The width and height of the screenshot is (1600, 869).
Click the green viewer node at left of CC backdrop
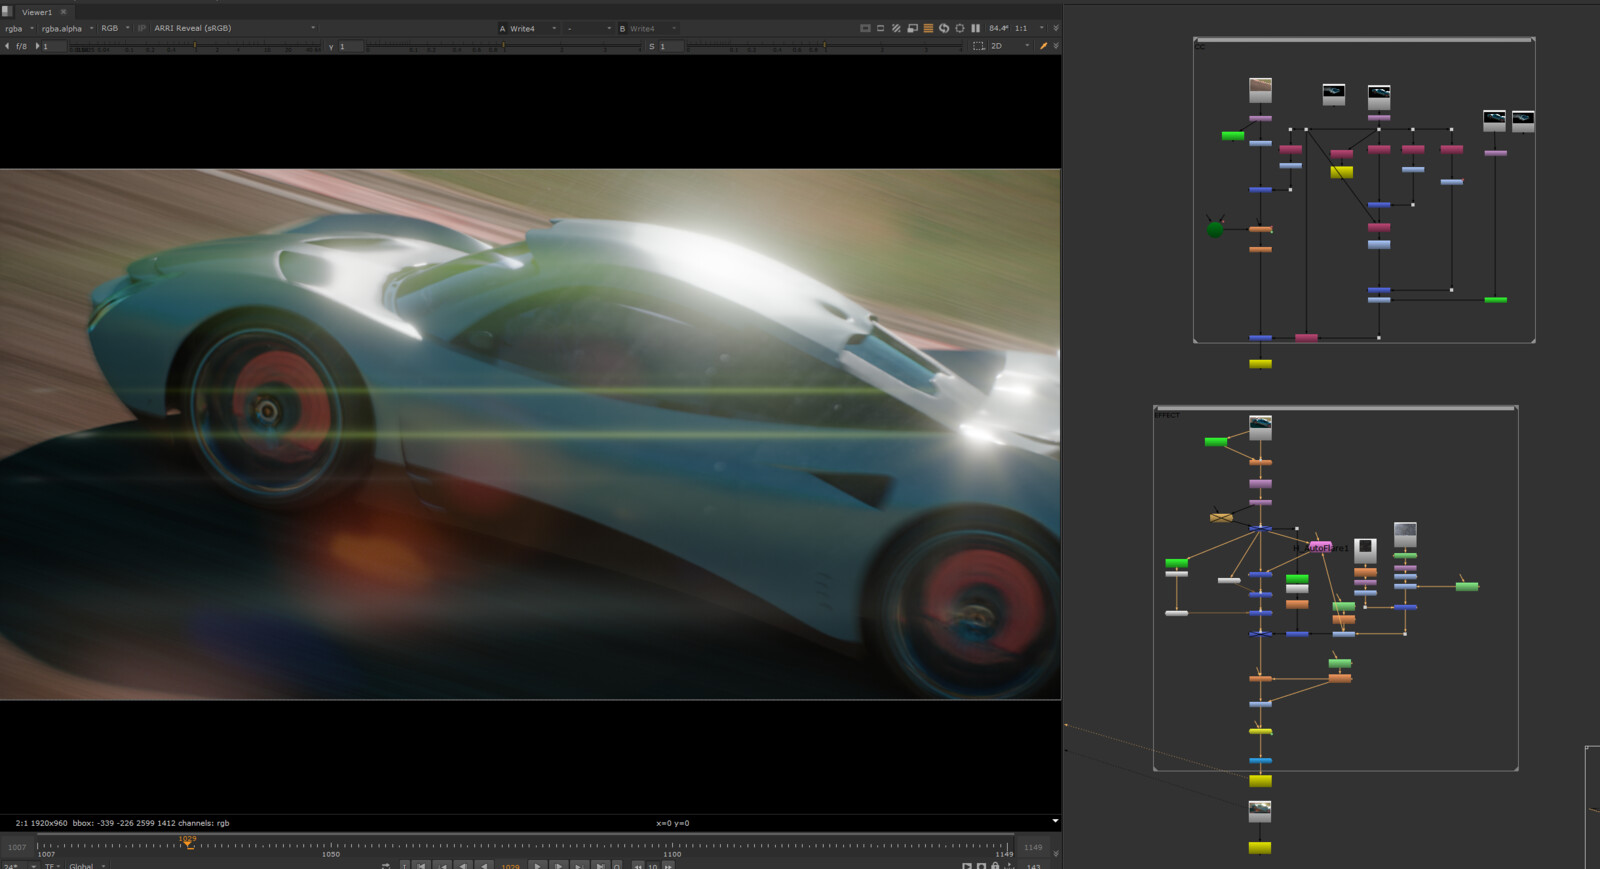(x=1215, y=229)
